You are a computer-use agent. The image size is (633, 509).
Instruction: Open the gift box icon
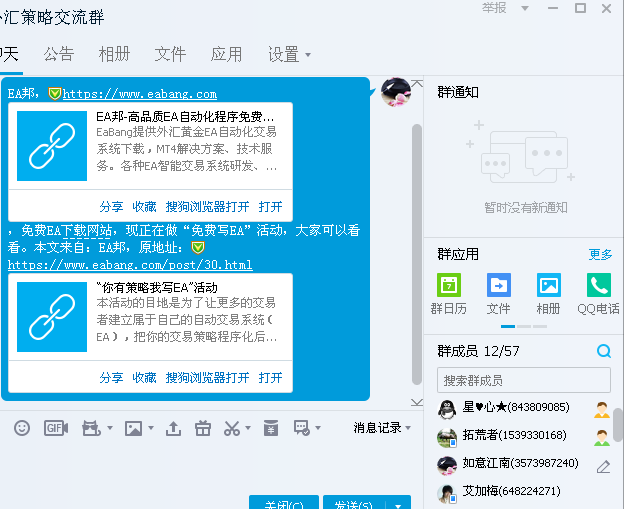pos(203,428)
